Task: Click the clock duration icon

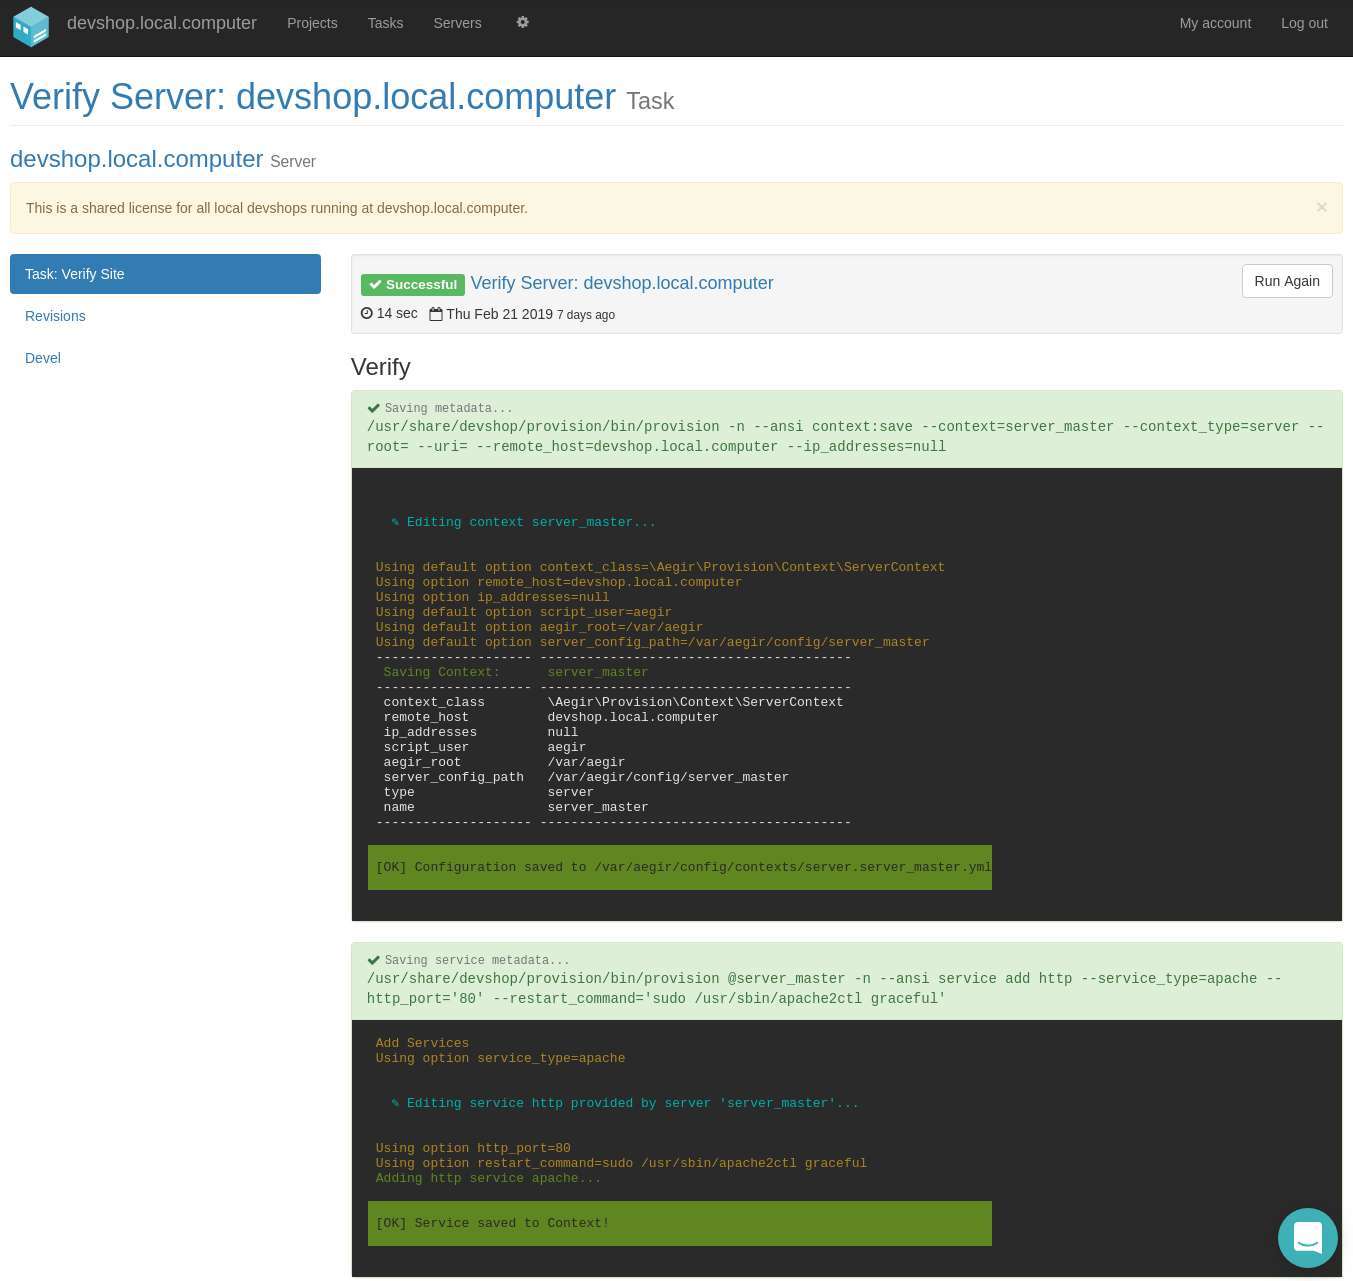Action: (x=367, y=314)
